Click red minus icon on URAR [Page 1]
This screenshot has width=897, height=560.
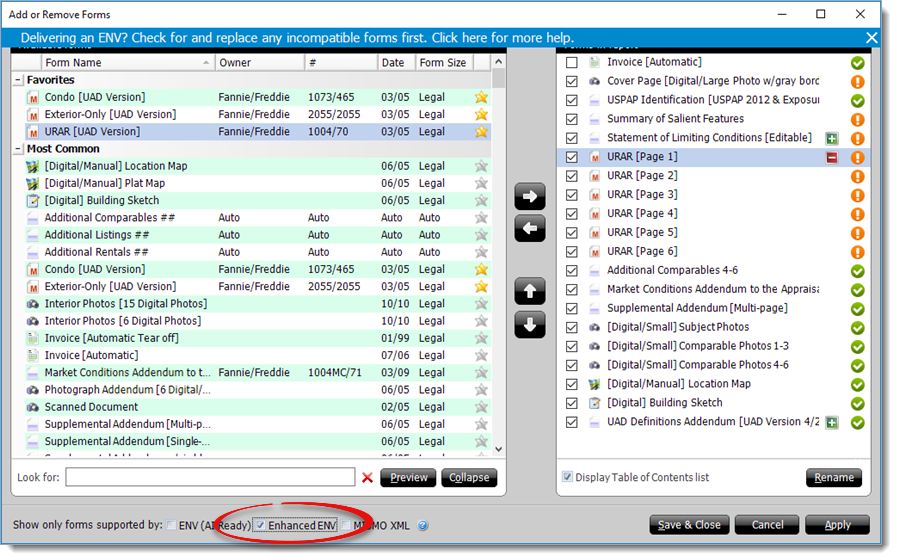[832, 157]
